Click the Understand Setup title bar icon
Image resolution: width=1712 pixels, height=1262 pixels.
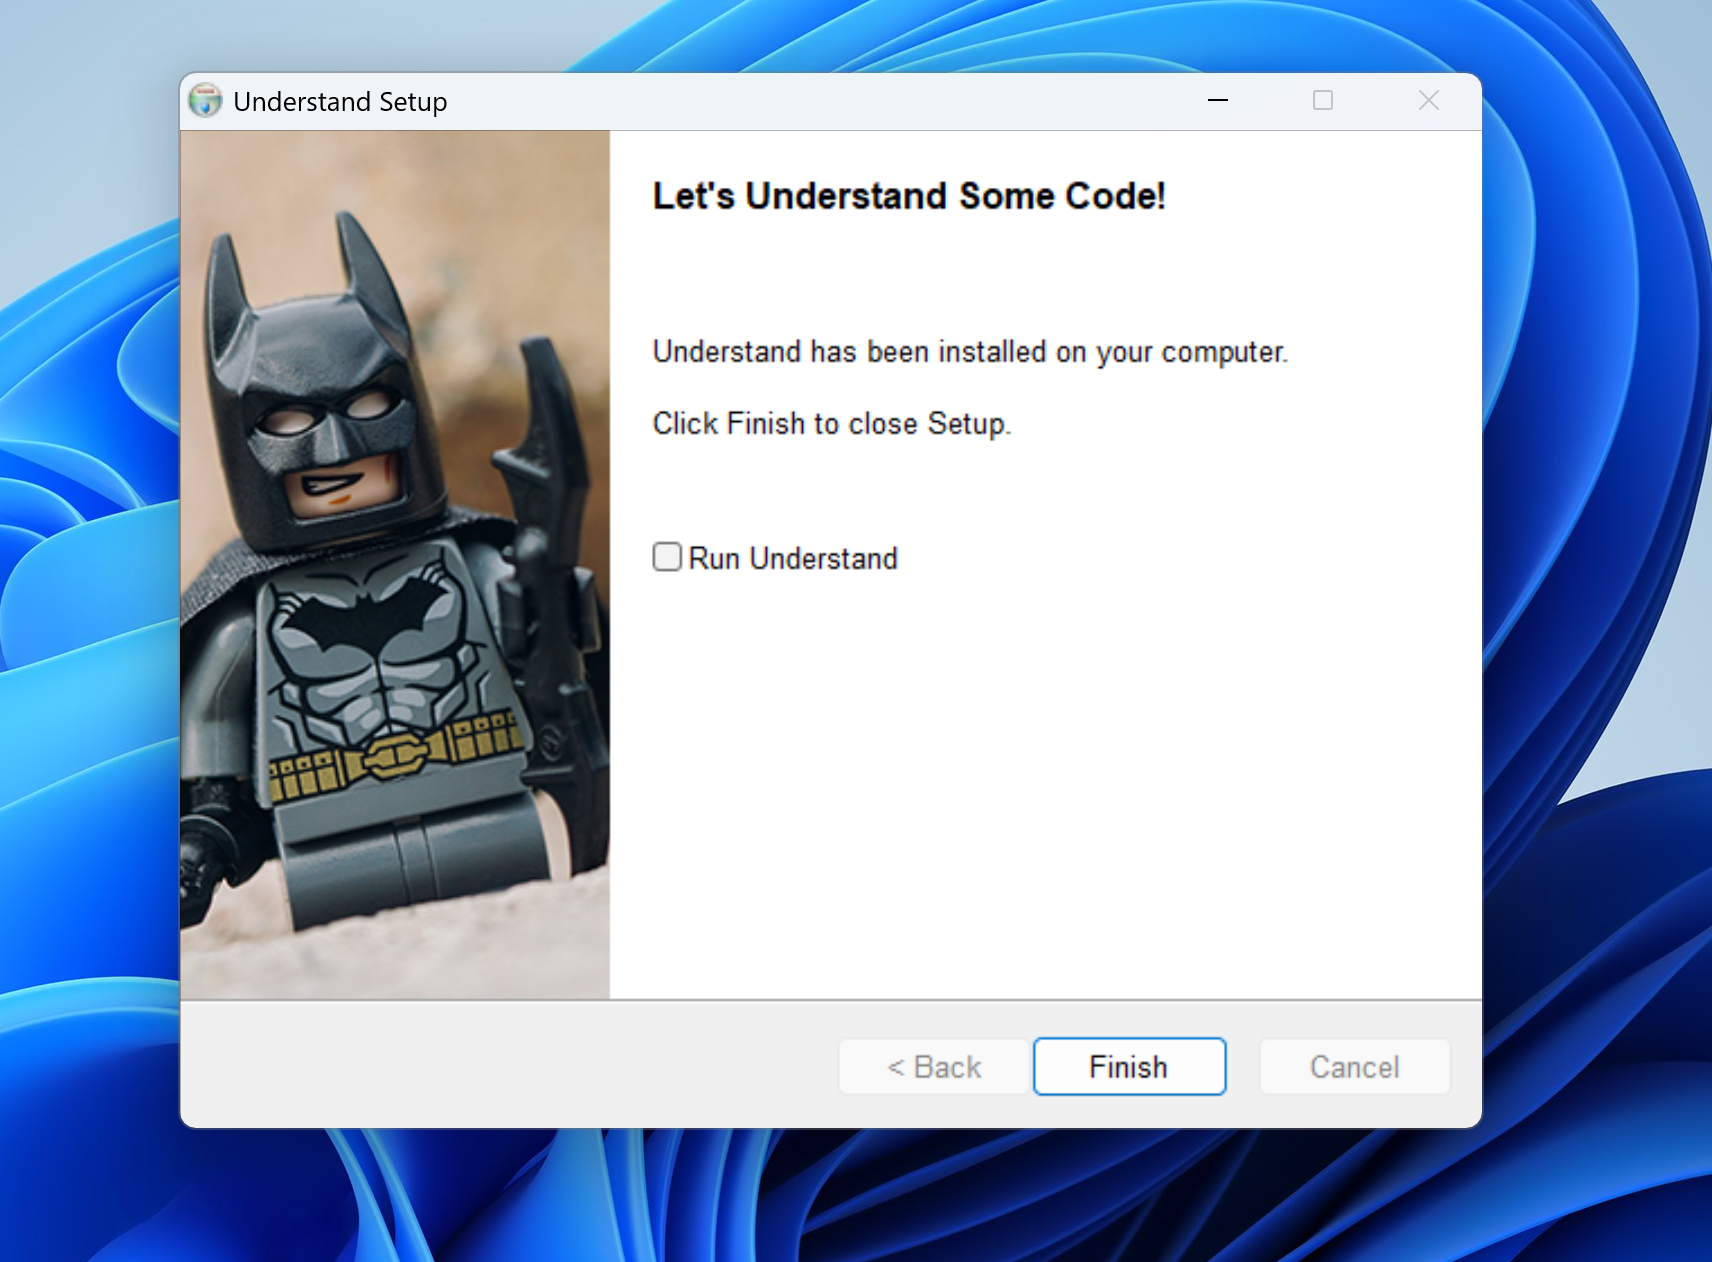pos(206,101)
